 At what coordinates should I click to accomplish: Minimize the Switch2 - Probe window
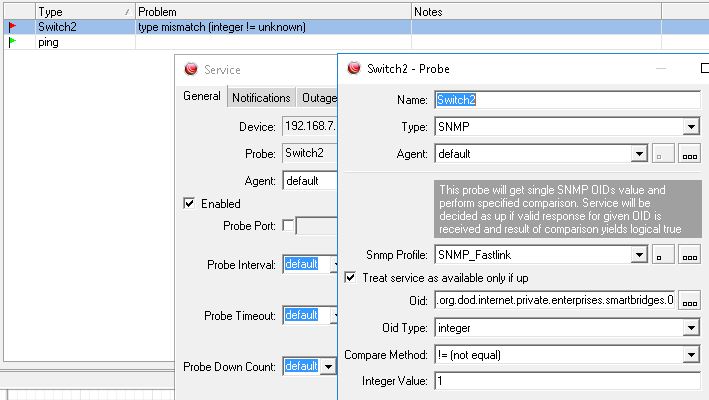pyautogui.click(x=661, y=69)
